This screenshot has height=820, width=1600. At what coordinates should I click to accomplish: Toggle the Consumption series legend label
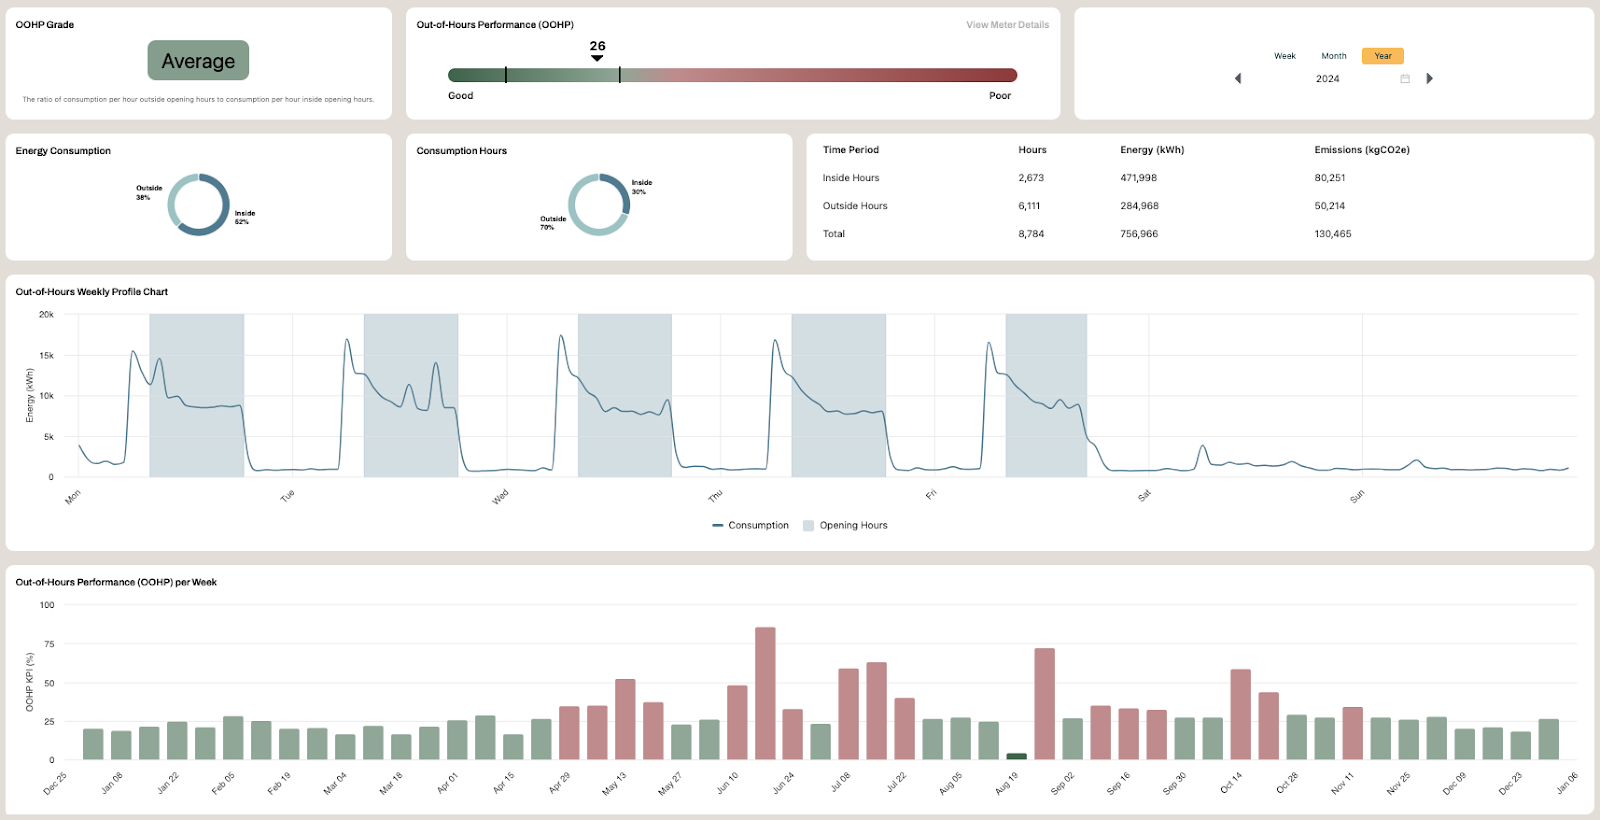[x=758, y=526]
